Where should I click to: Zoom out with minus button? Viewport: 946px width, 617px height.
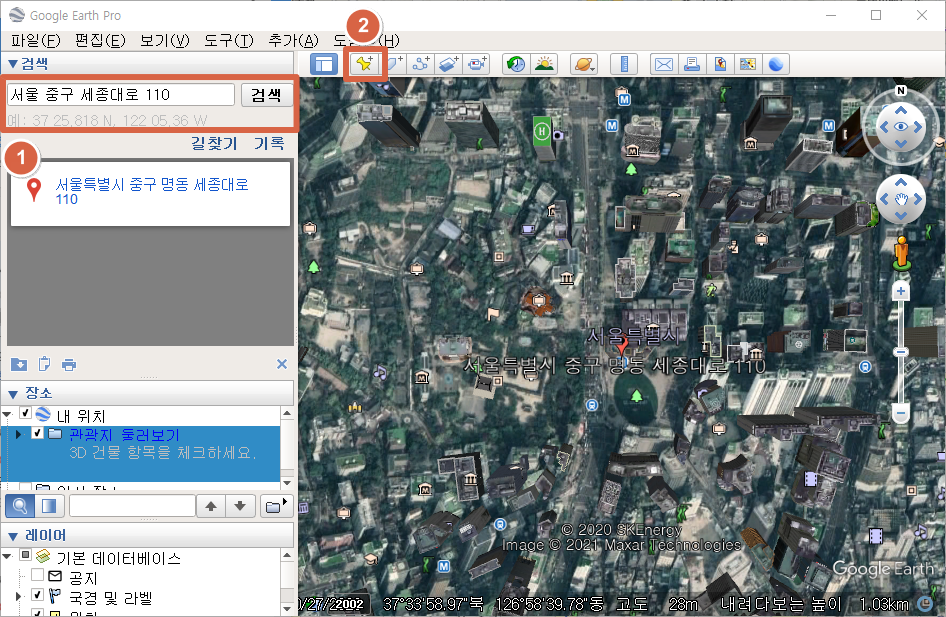[901, 413]
